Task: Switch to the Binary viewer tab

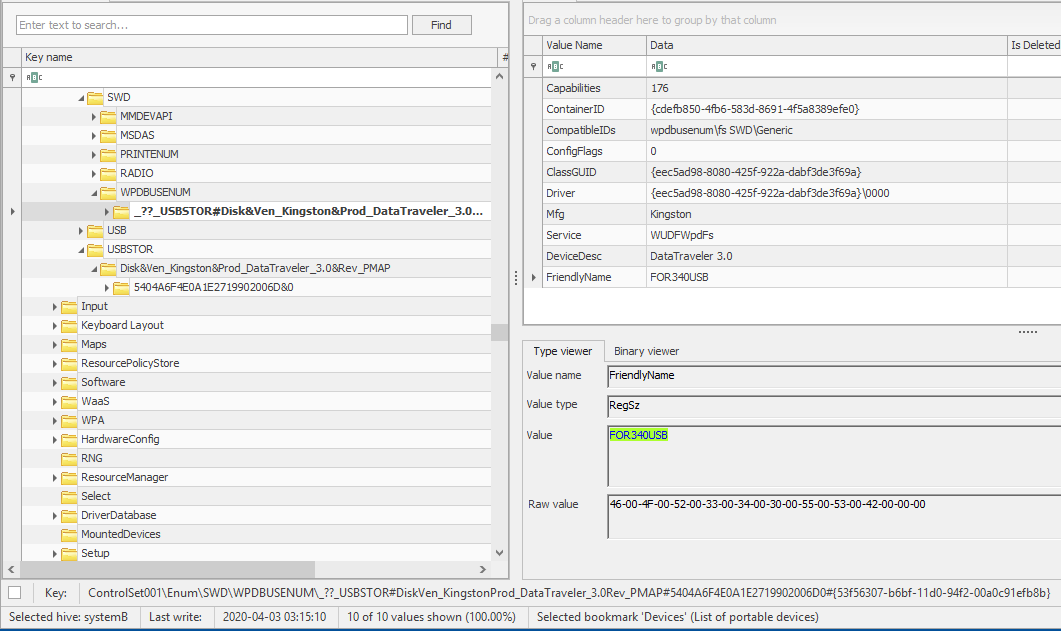Action: (x=646, y=351)
